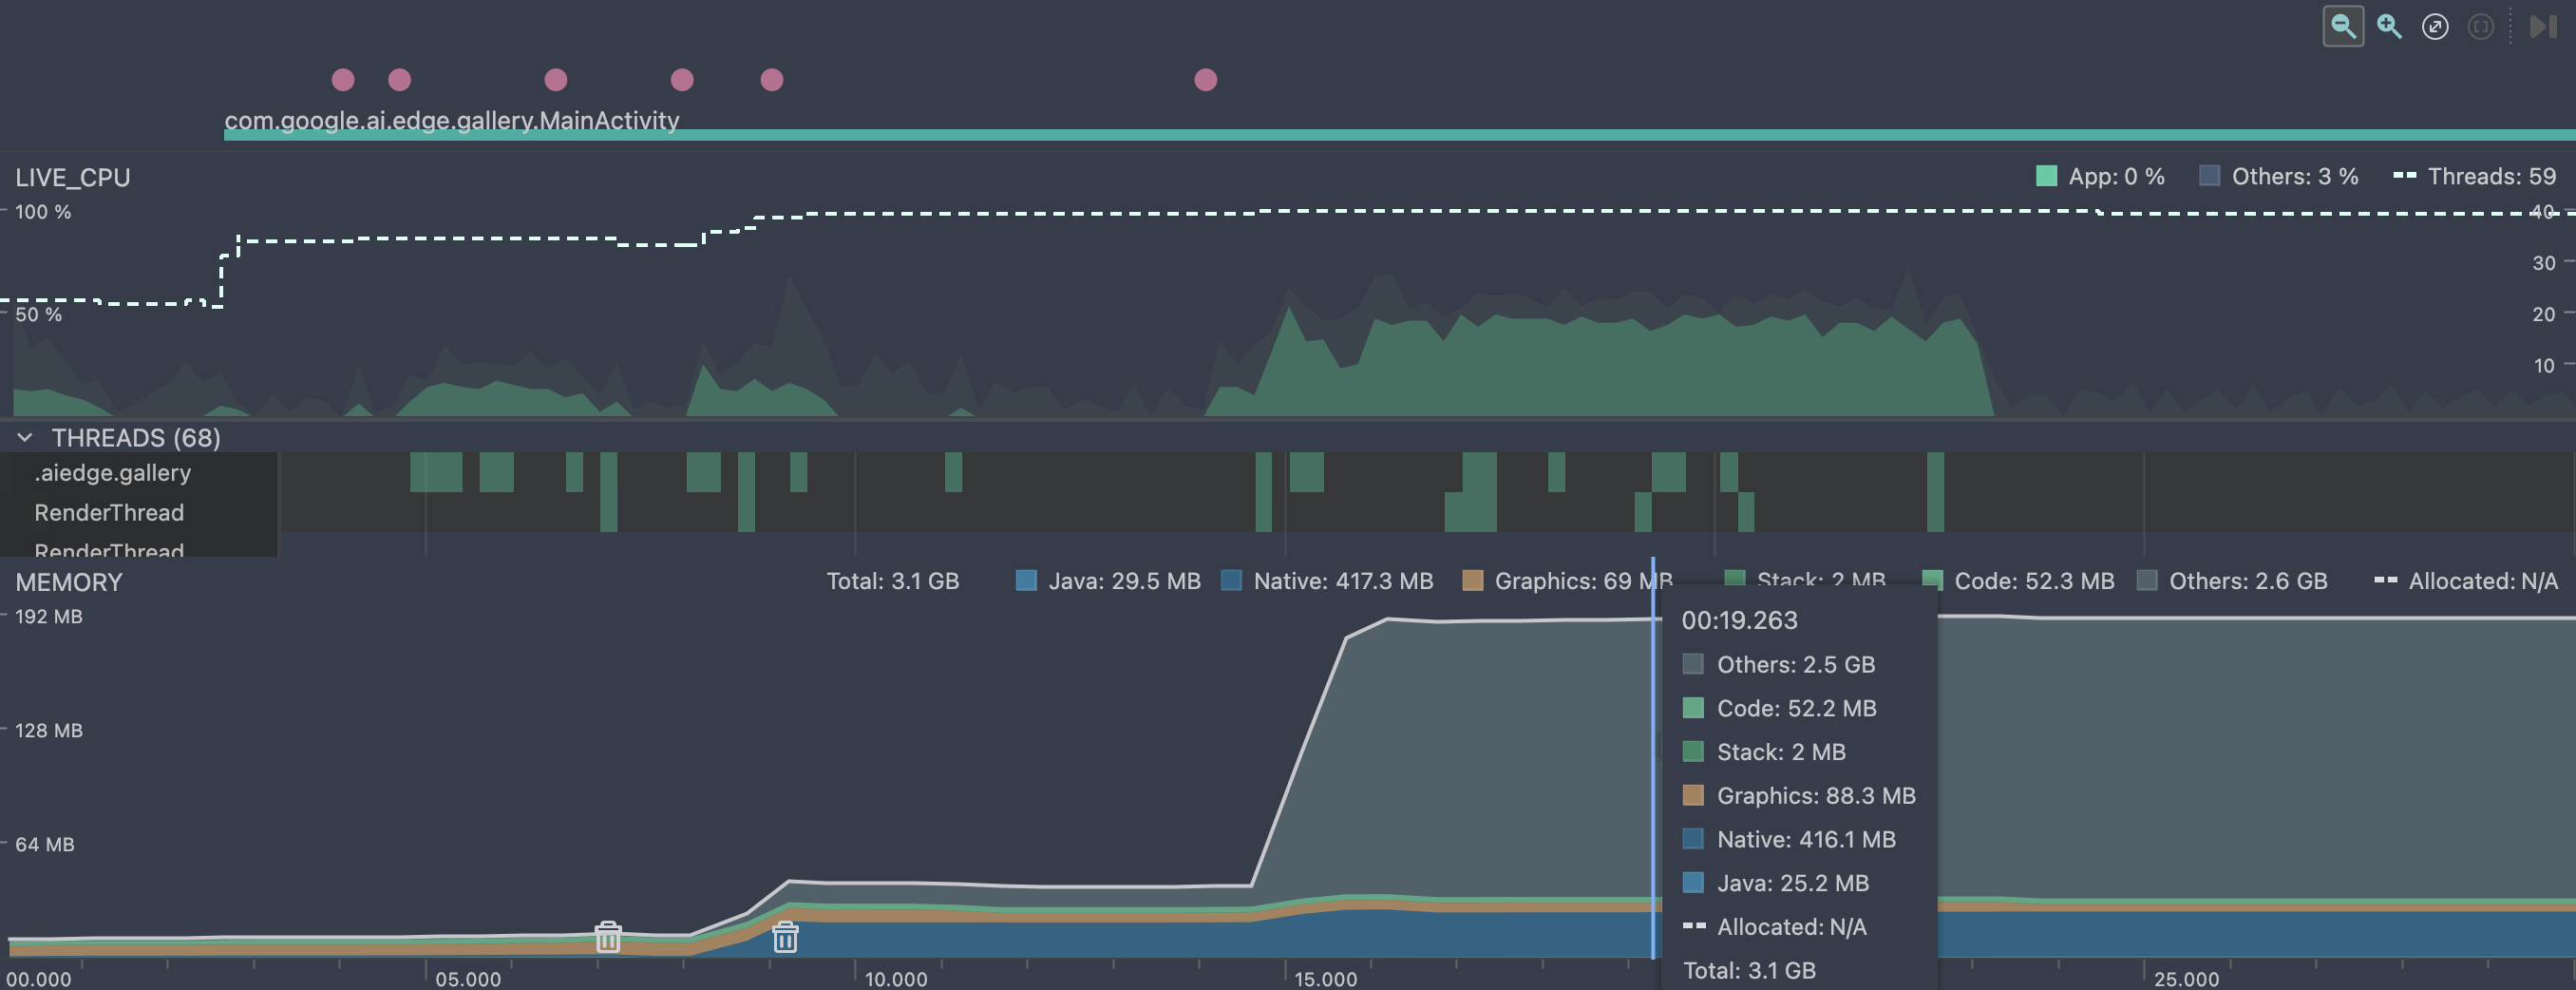Click the zoom in magnifier icon
2576x990 pixels.
pyautogui.click(x=2389, y=26)
